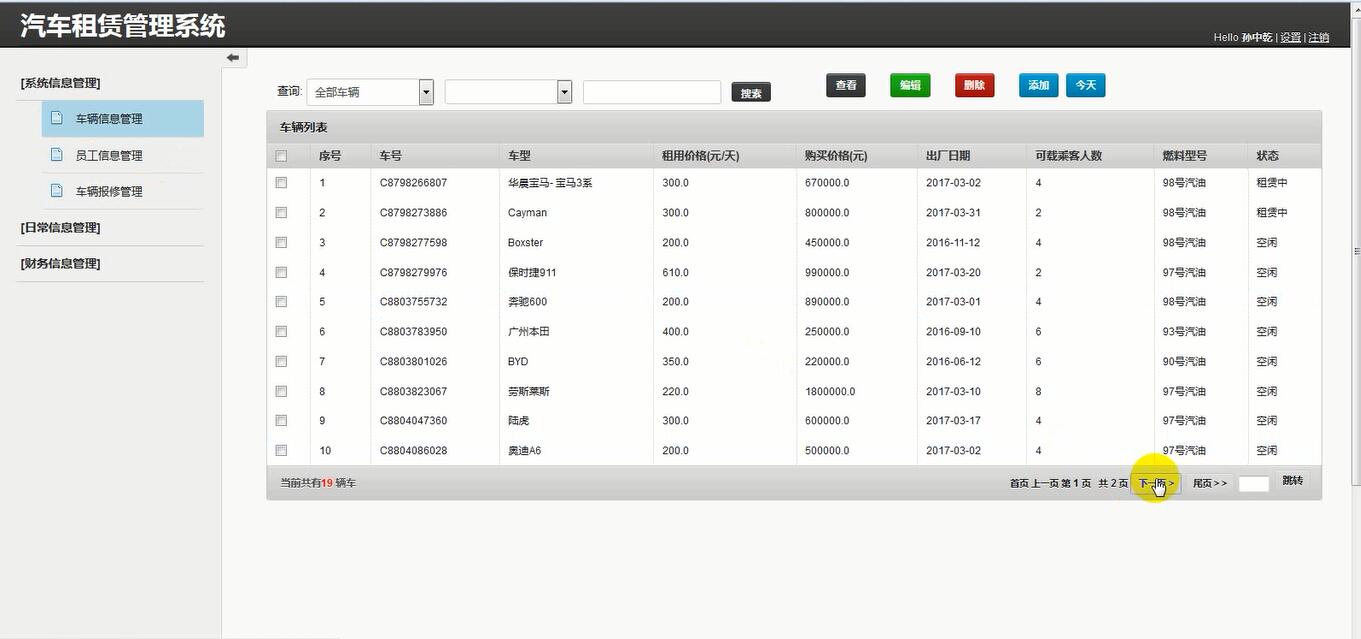Focus the page number jump field
1361x639 pixels.
pyautogui.click(x=1254, y=484)
